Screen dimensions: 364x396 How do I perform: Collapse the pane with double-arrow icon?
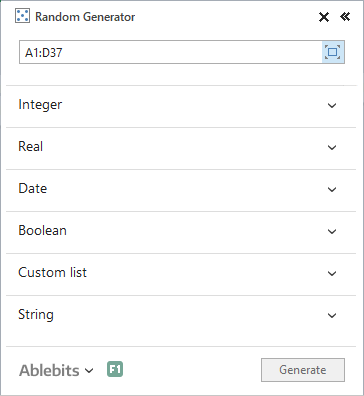pyautogui.click(x=345, y=16)
